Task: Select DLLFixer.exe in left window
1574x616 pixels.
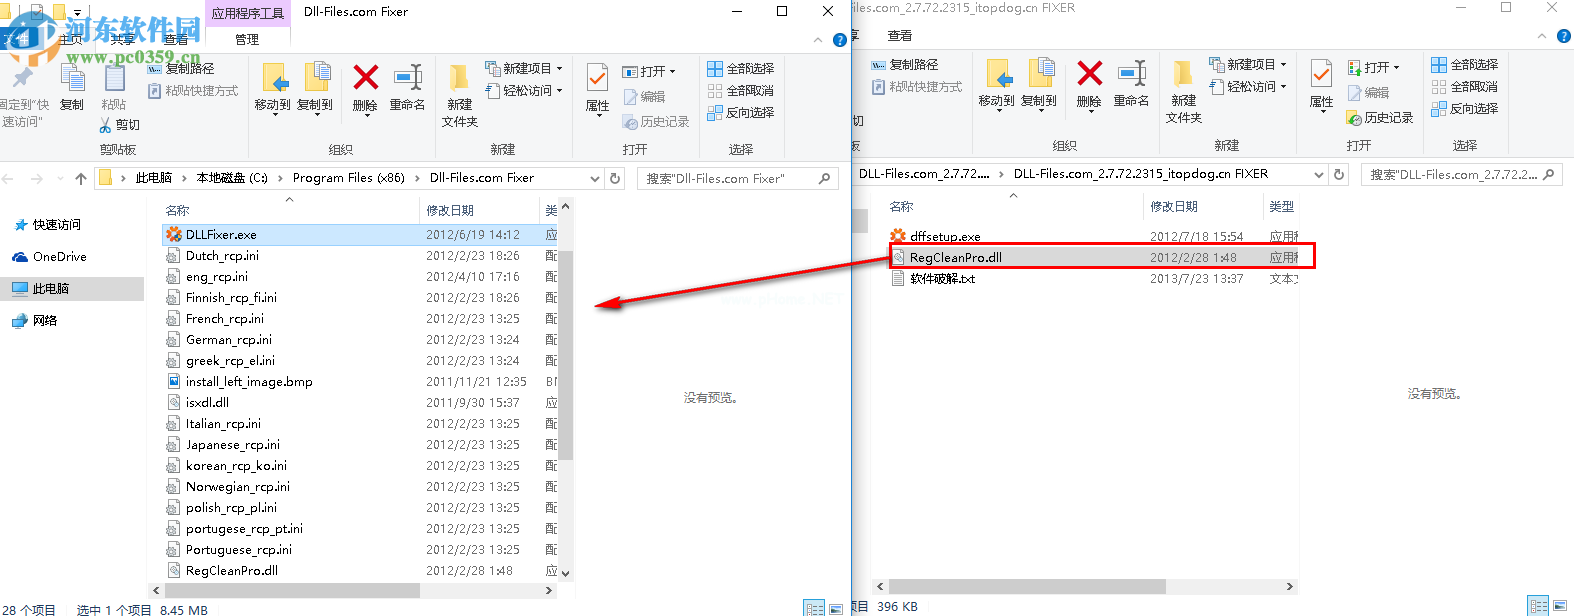Action: pos(360,235)
